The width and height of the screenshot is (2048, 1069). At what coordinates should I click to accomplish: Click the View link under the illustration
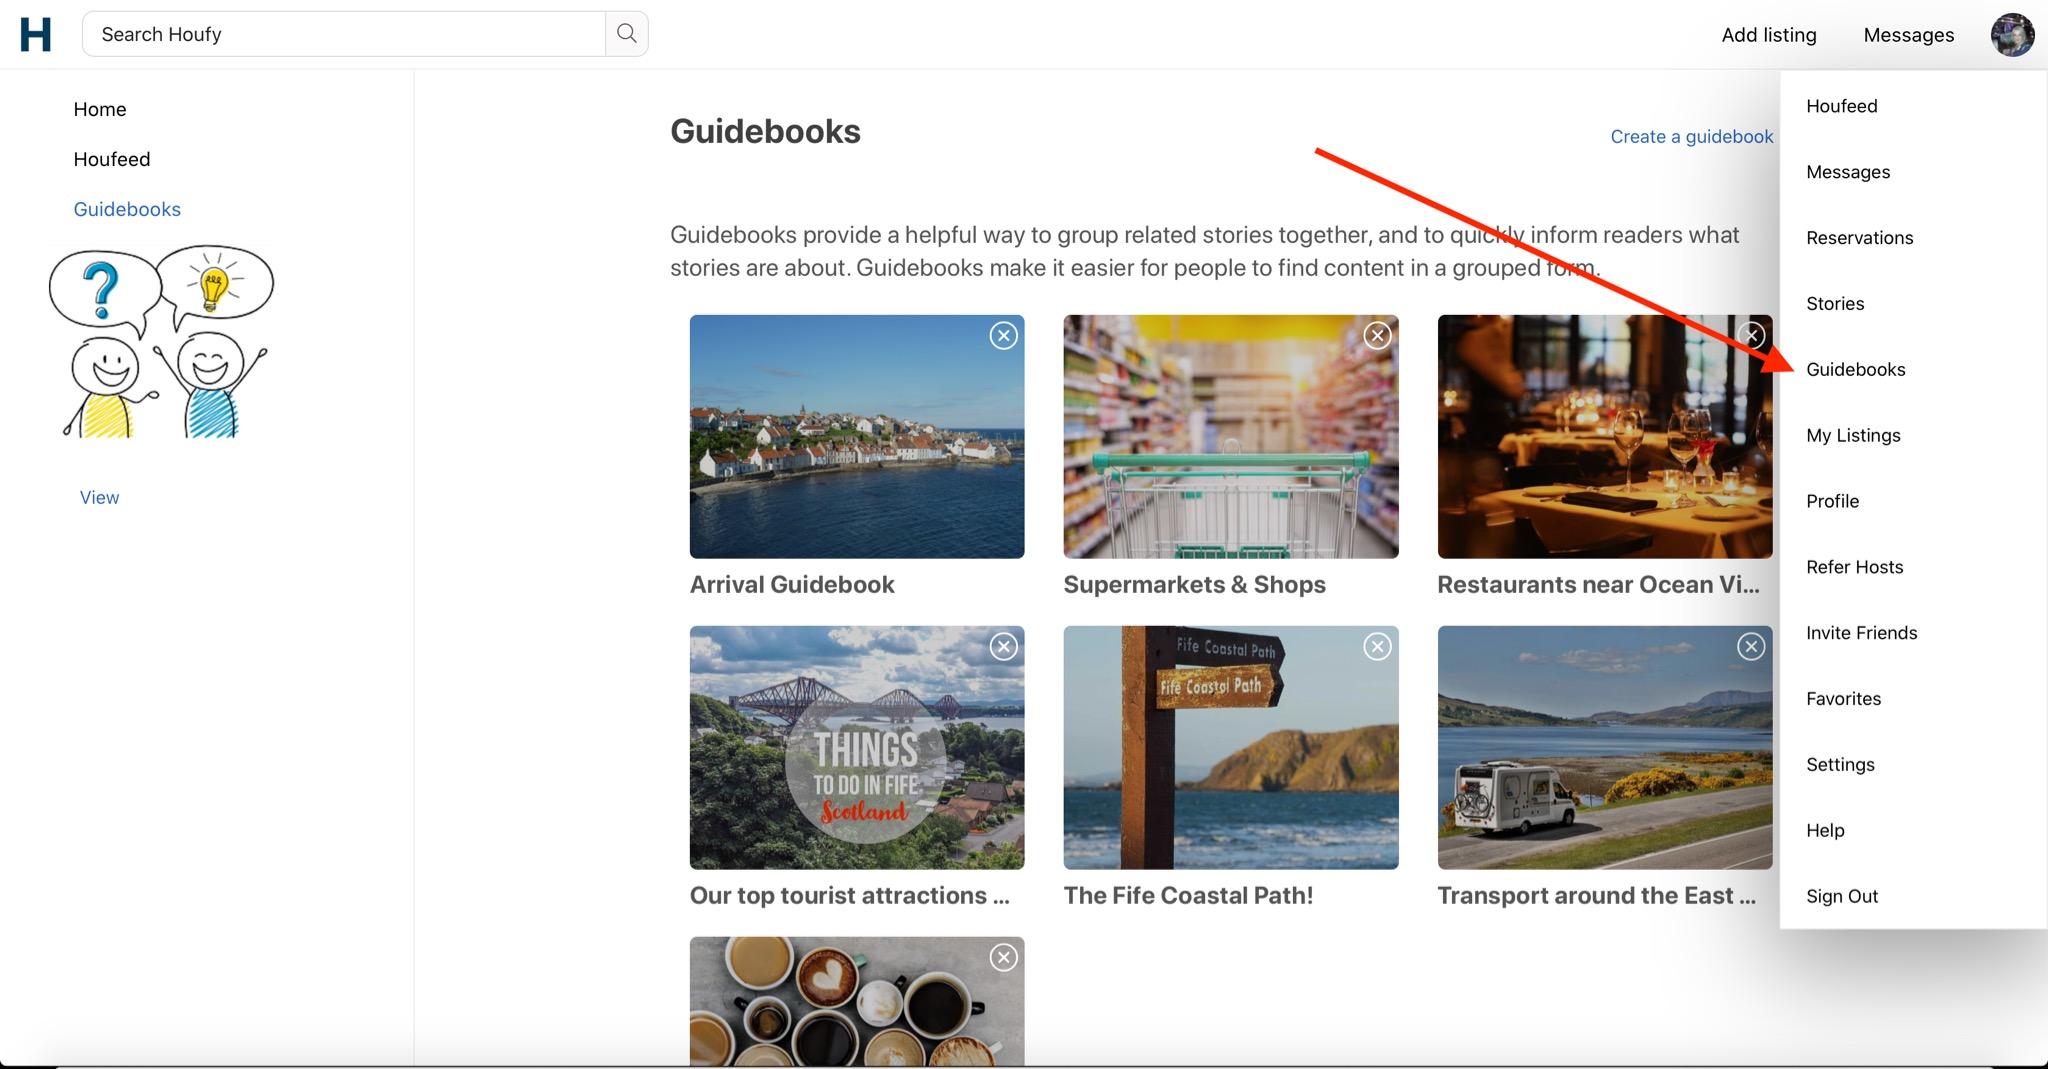(98, 497)
